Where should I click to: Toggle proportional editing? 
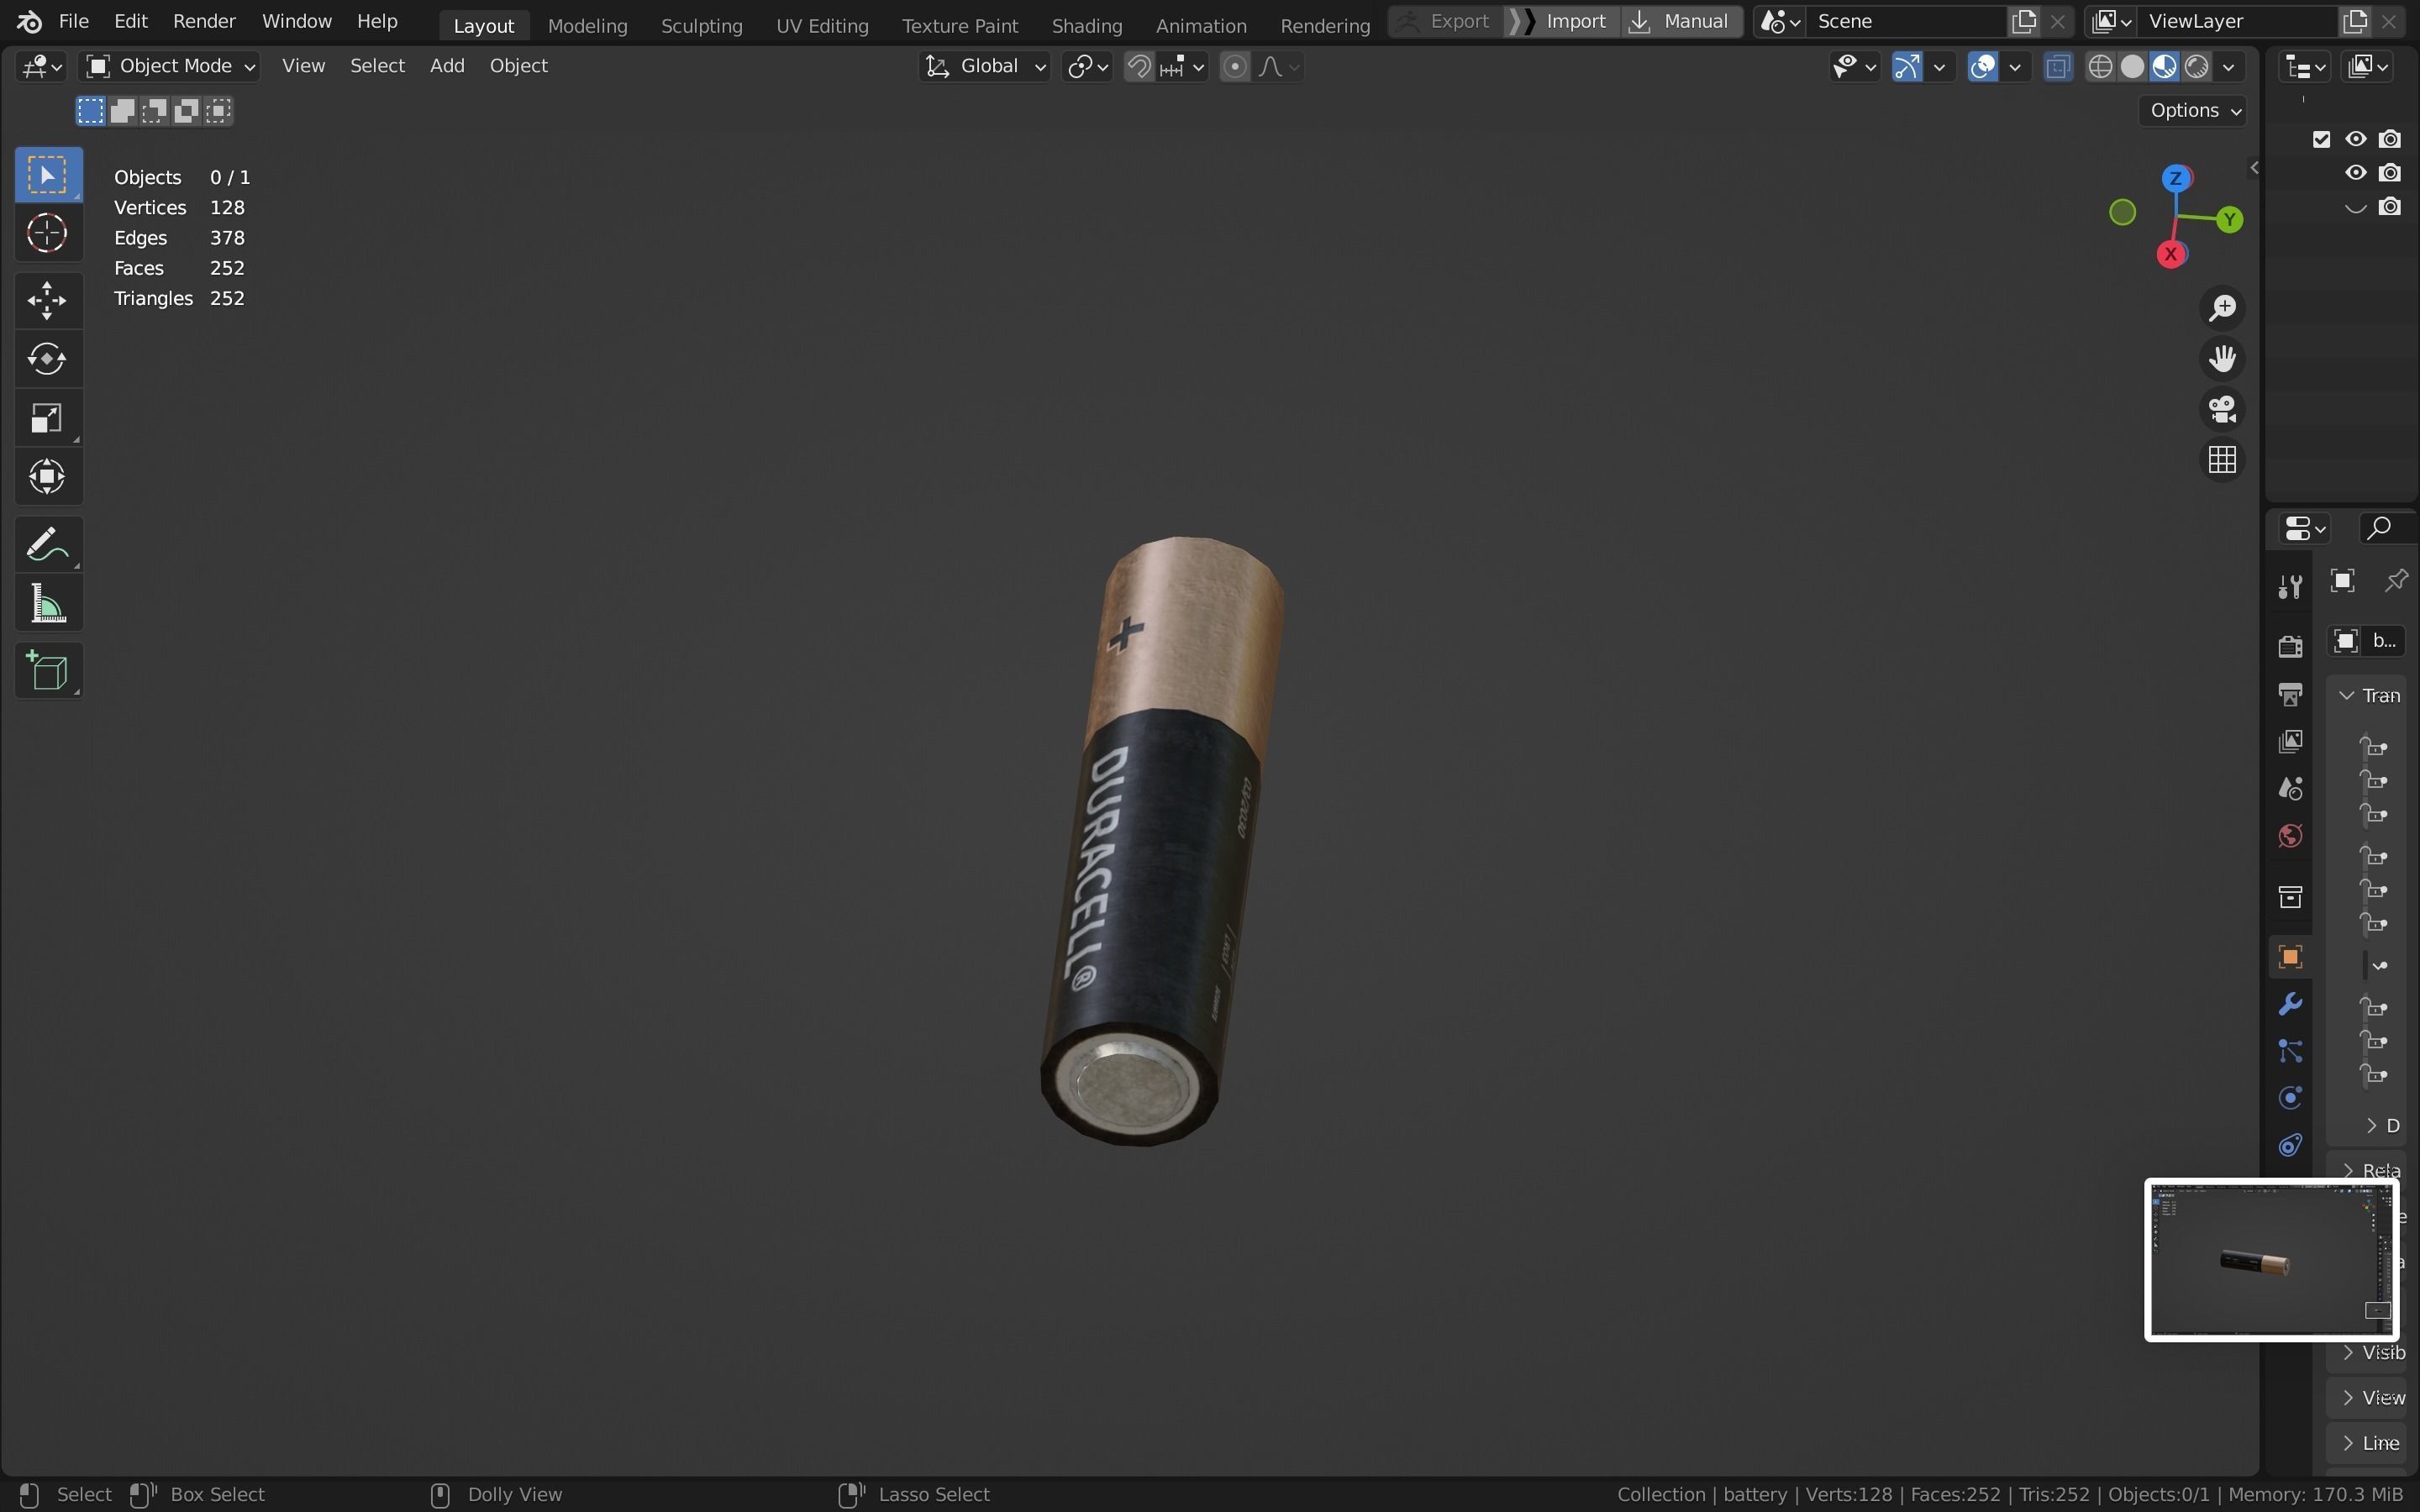tap(1235, 67)
